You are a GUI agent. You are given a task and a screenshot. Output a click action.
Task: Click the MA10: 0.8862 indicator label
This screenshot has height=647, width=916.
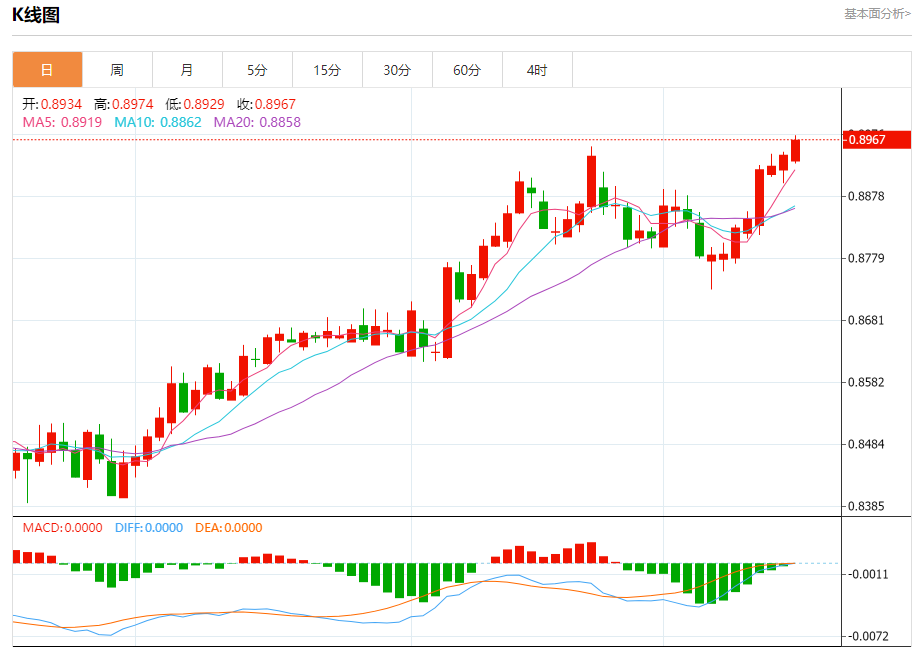(x=158, y=122)
